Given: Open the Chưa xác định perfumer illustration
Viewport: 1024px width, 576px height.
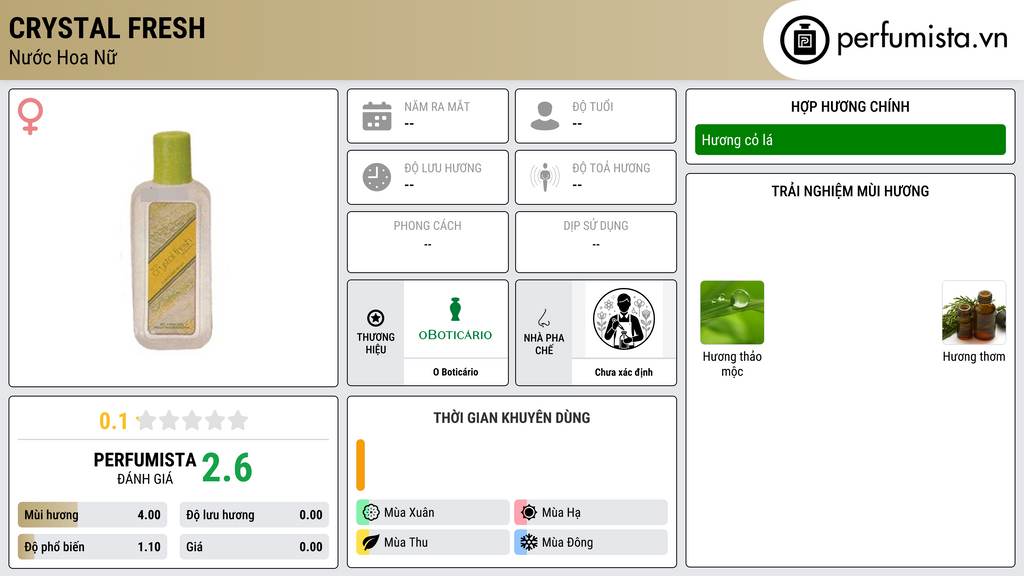Looking at the screenshot, I should point(624,320).
